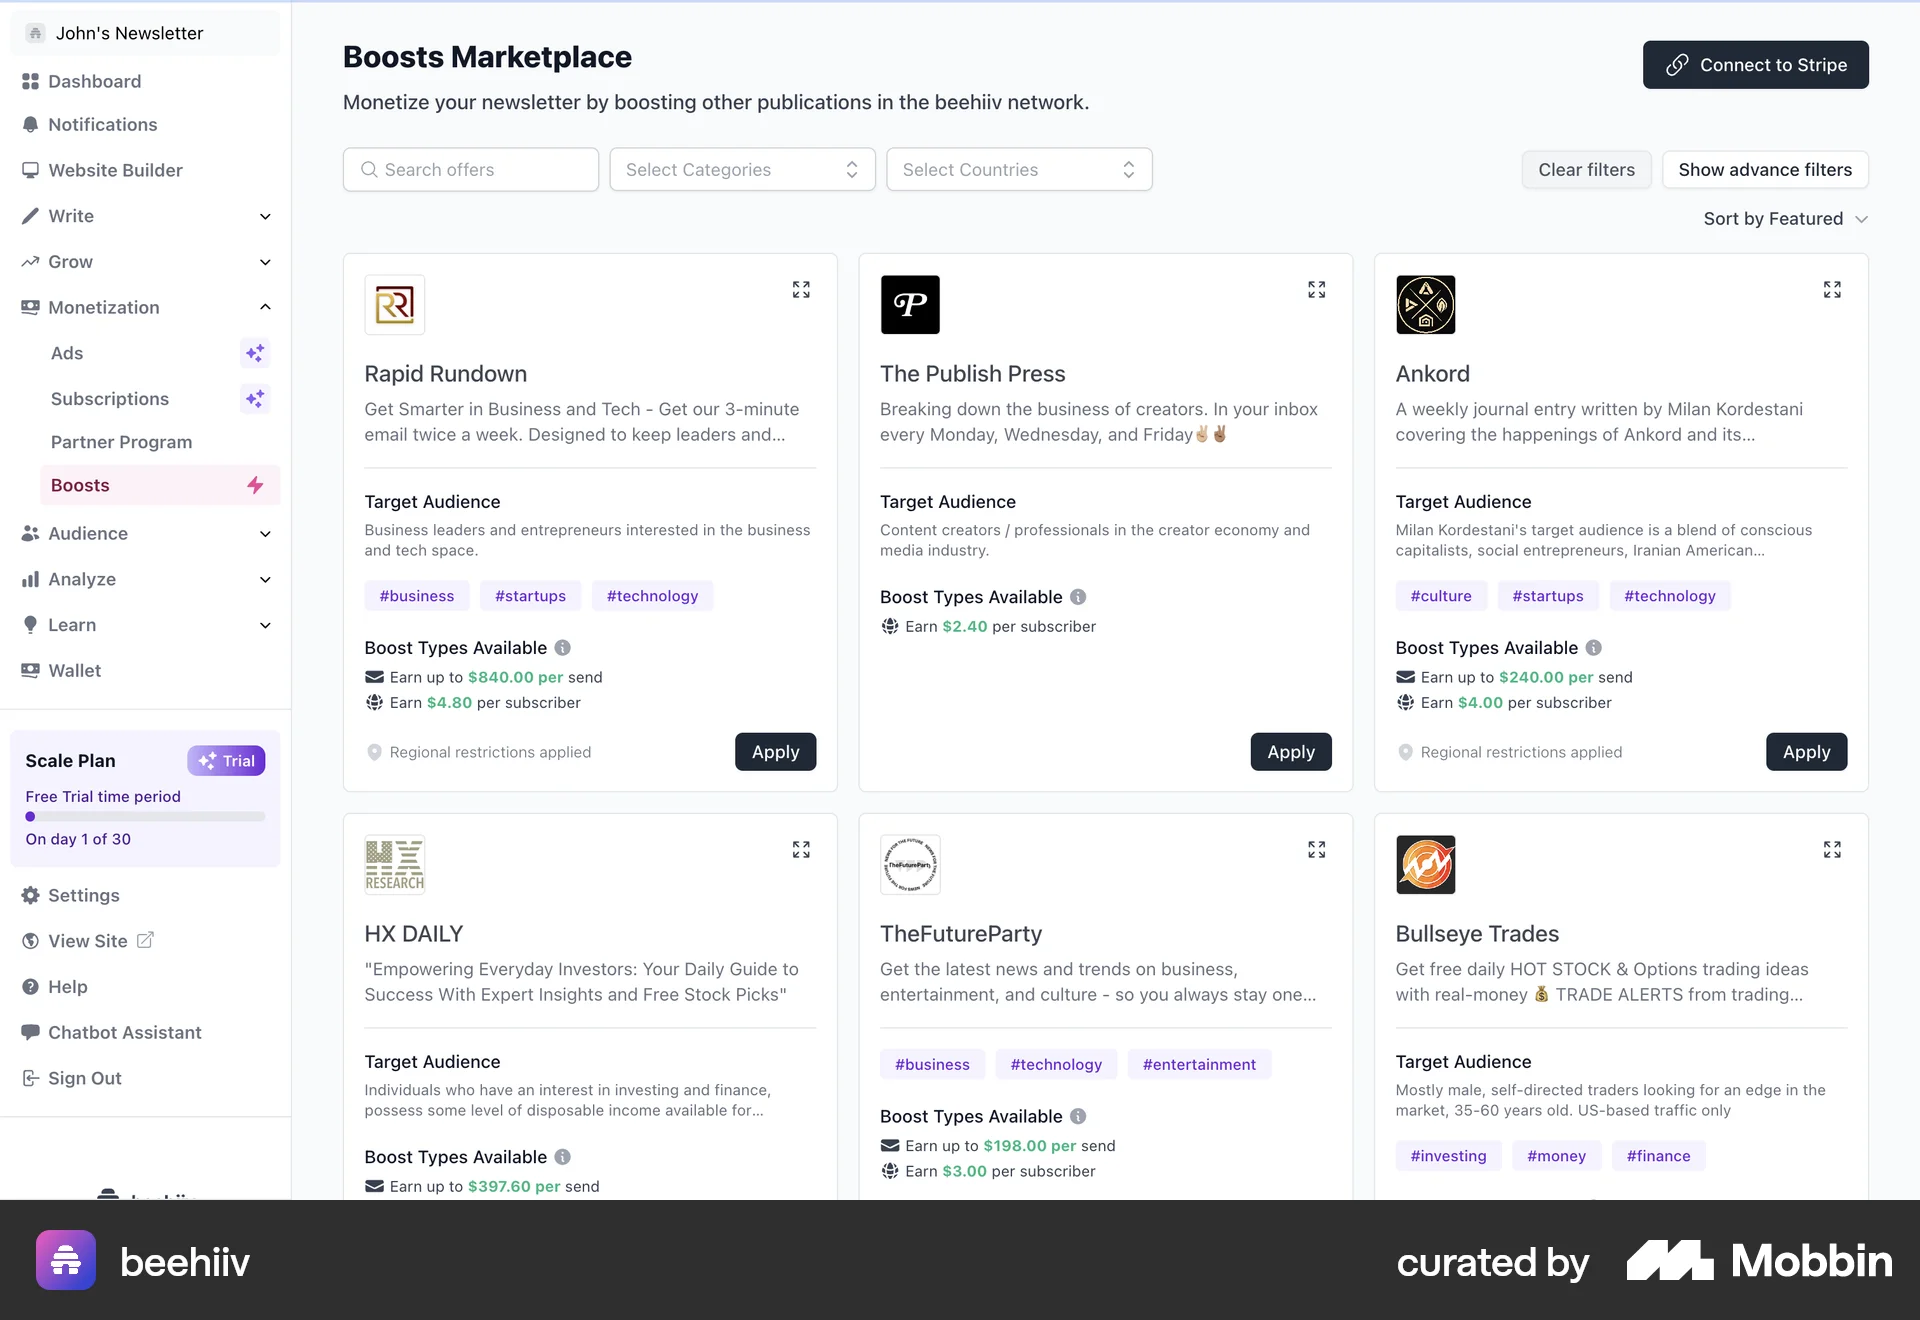Click the Boosts lightning bolt icon
This screenshot has height=1320, width=1920.
pyautogui.click(x=255, y=485)
